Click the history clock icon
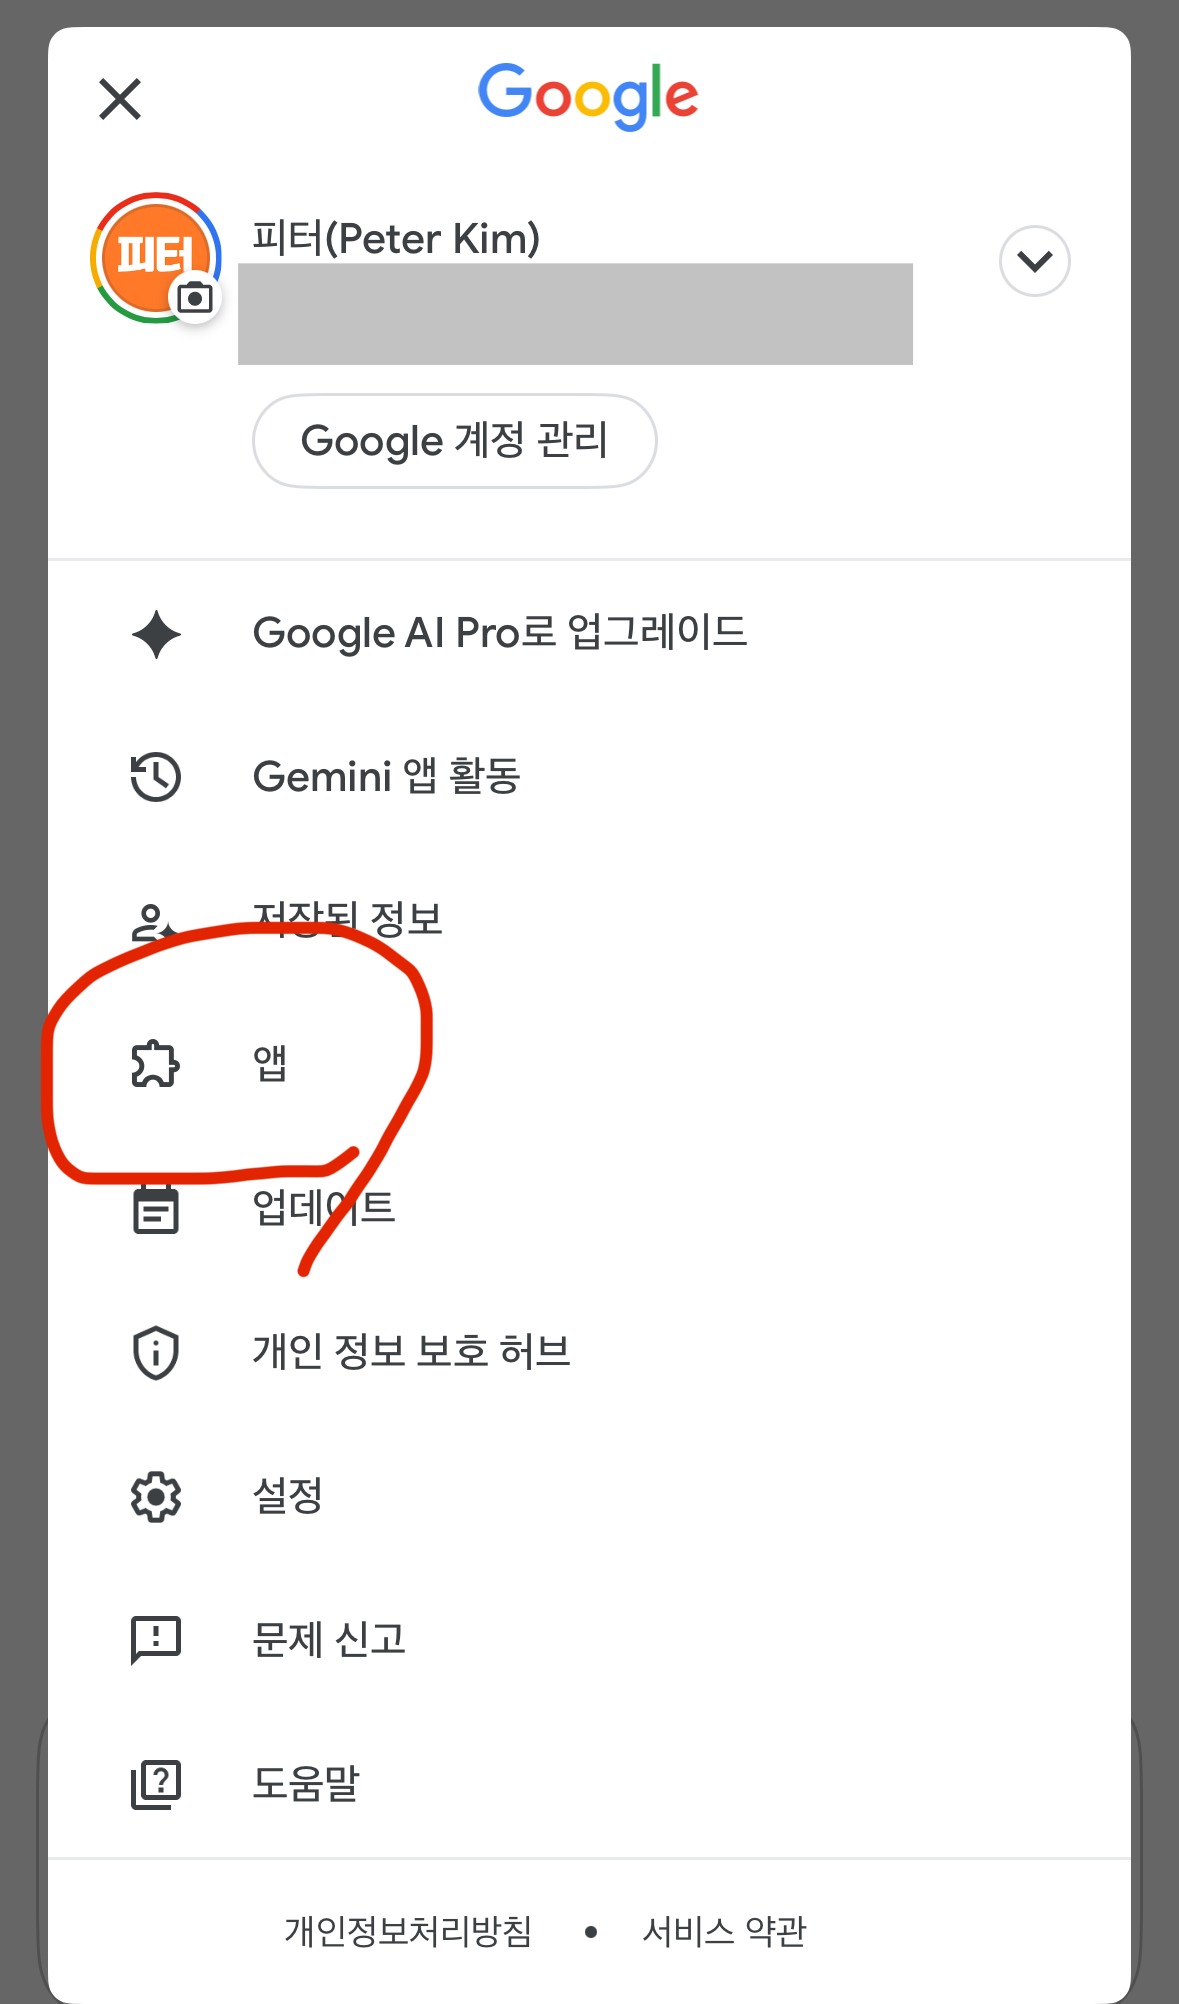Image resolution: width=1179 pixels, height=2004 pixels. point(156,777)
